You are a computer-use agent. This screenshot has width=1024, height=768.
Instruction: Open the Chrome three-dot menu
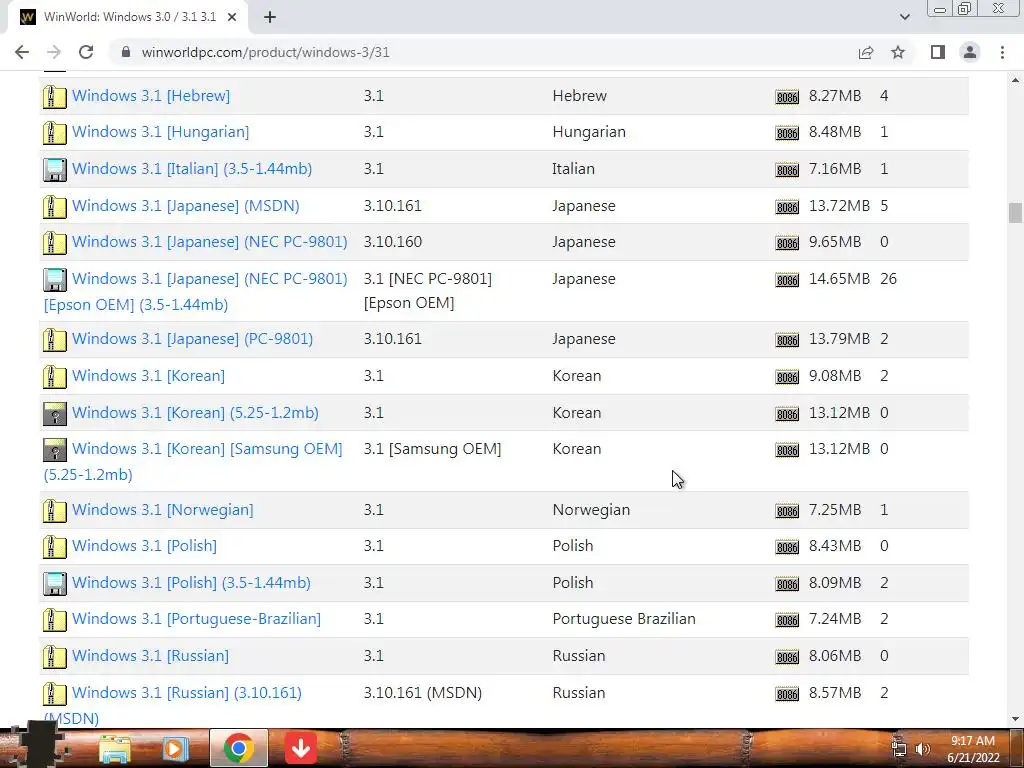coord(1002,52)
